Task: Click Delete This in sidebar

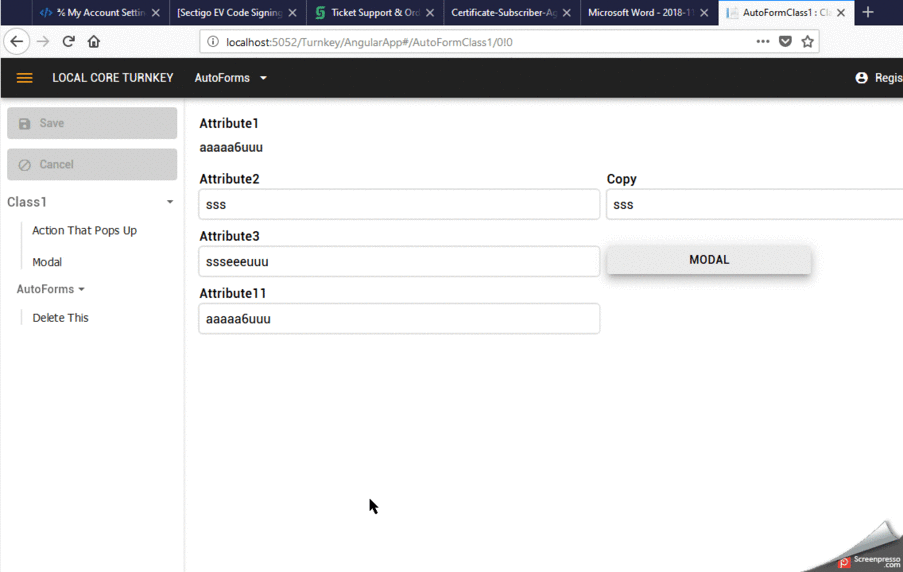Action: pyautogui.click(x=60, y=318)
